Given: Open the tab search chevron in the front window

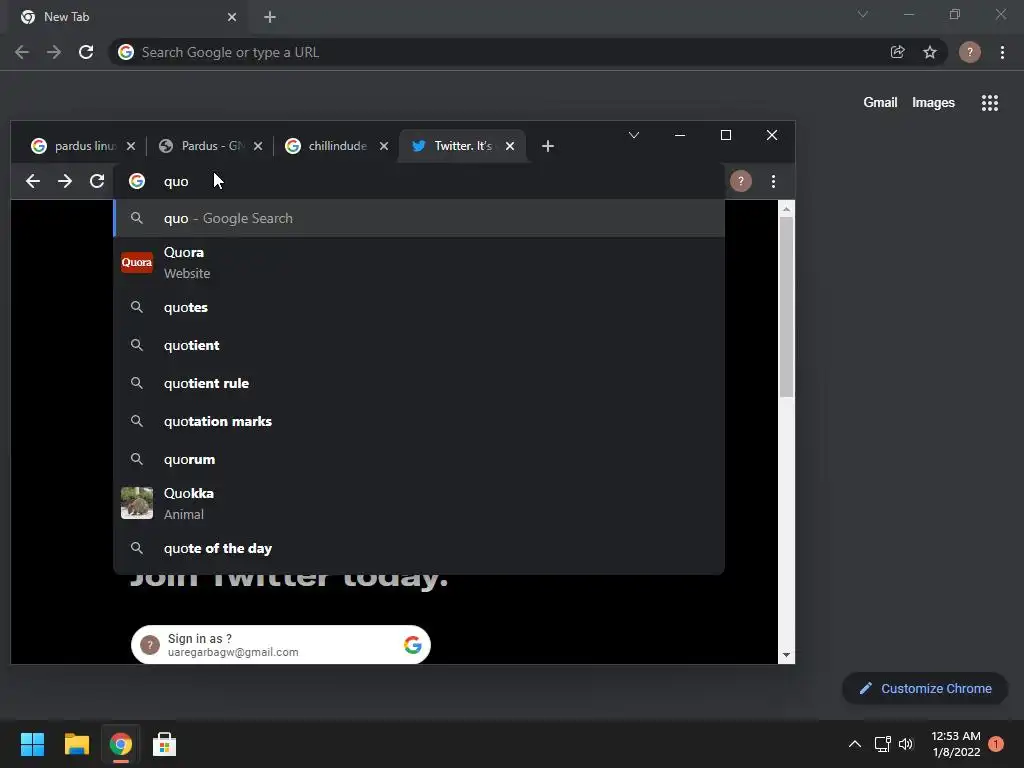Looking at the screenshot, I should tap(633, 135).
